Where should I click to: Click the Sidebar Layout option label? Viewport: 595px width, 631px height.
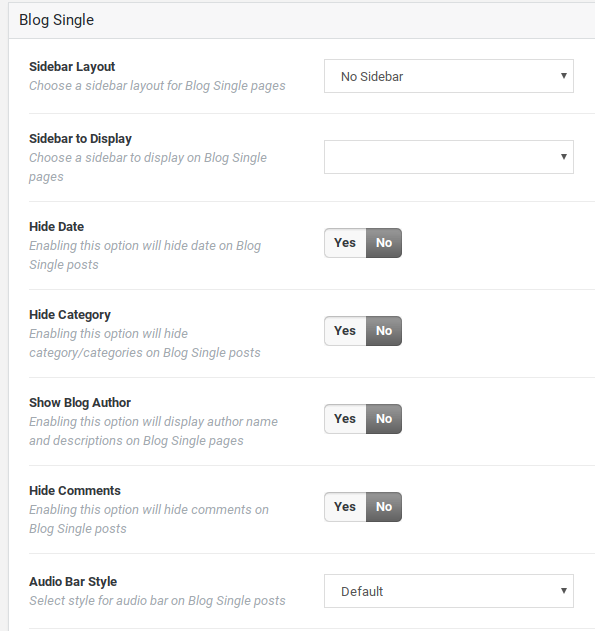pos(72,67)
